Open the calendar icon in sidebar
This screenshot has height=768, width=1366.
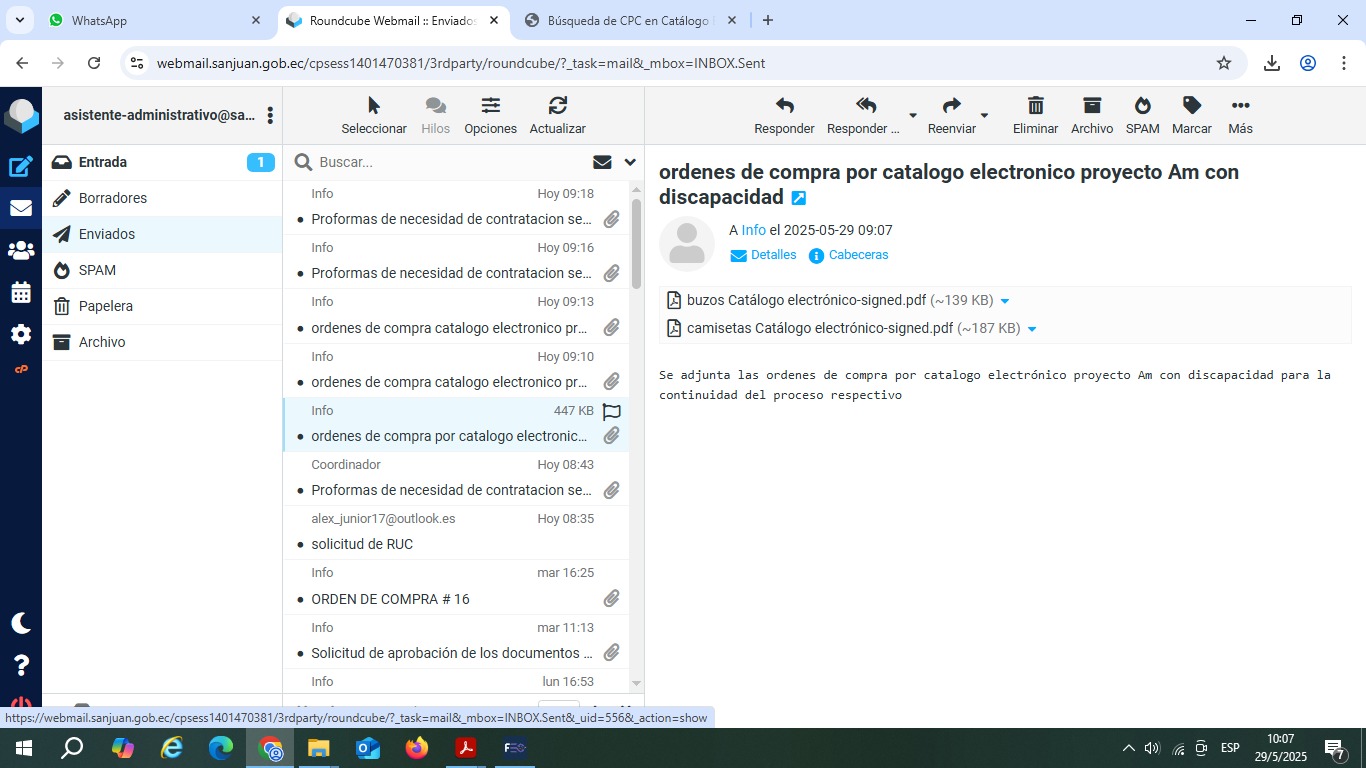click(x=21, y=293)
